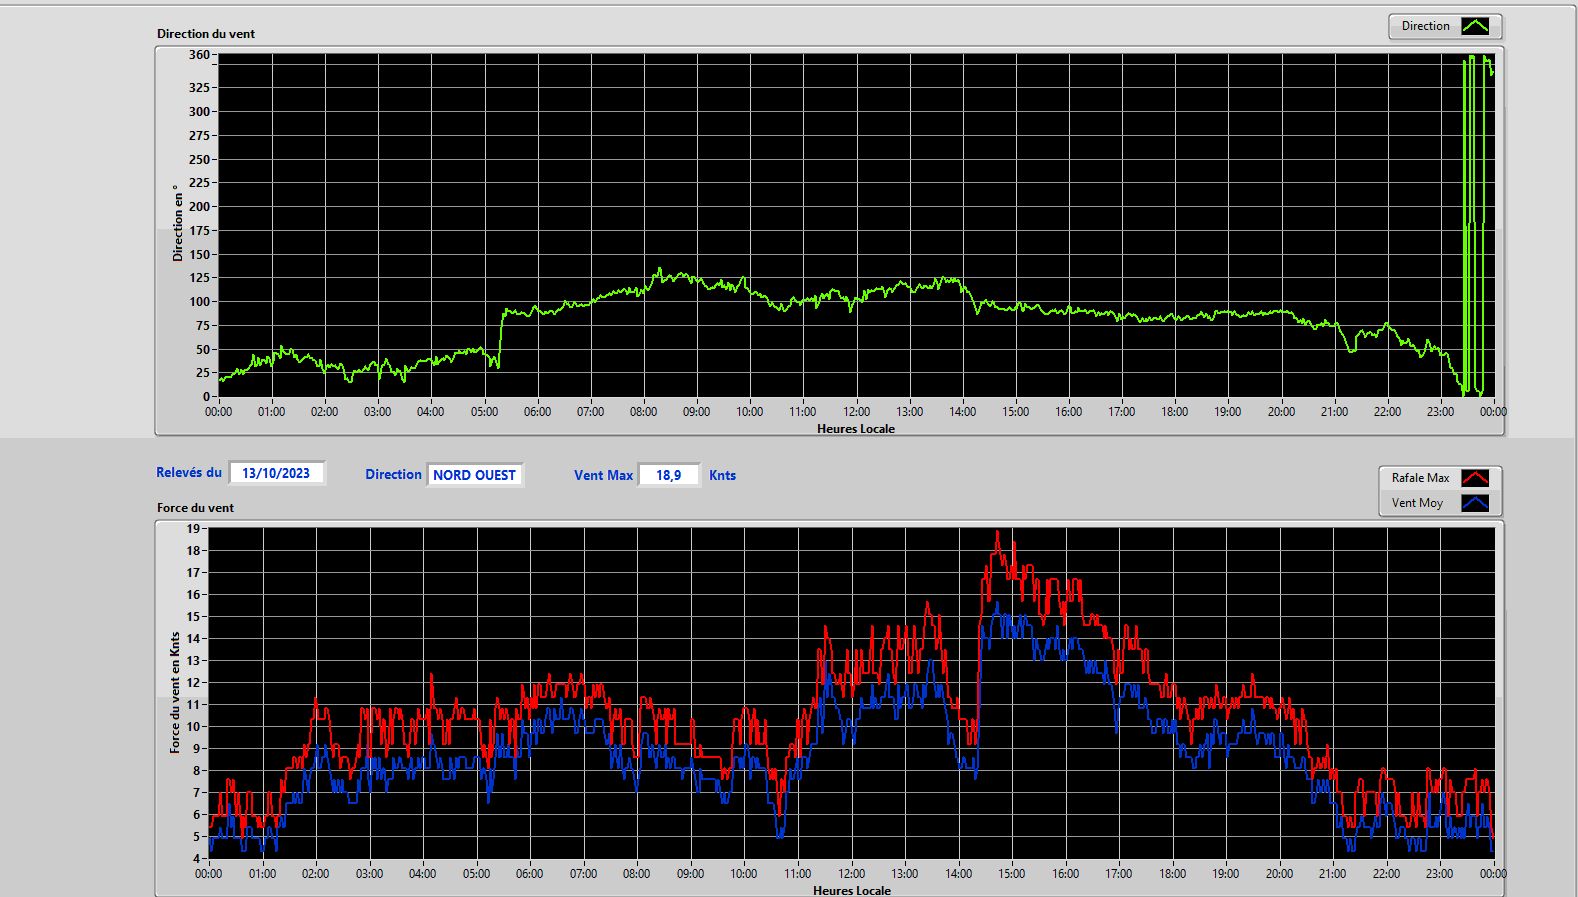Click the 'Vent Max' label
This screenshot has width=1578, height=897.
tap(603, 475)
